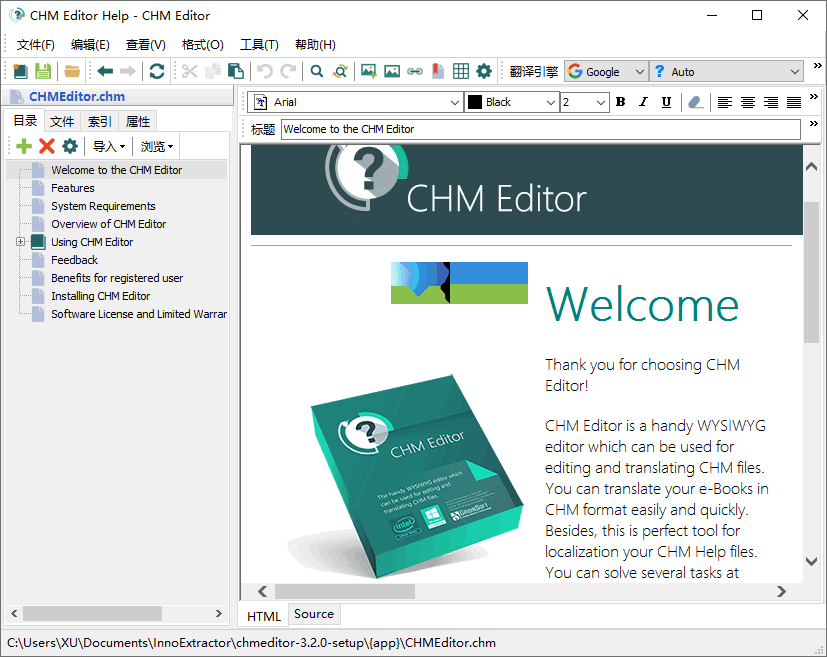Image resolution: width=827 pixels, height=657 pixels.
Task: Switch to the 索引 tab
Action: click(x=100, y=122)
